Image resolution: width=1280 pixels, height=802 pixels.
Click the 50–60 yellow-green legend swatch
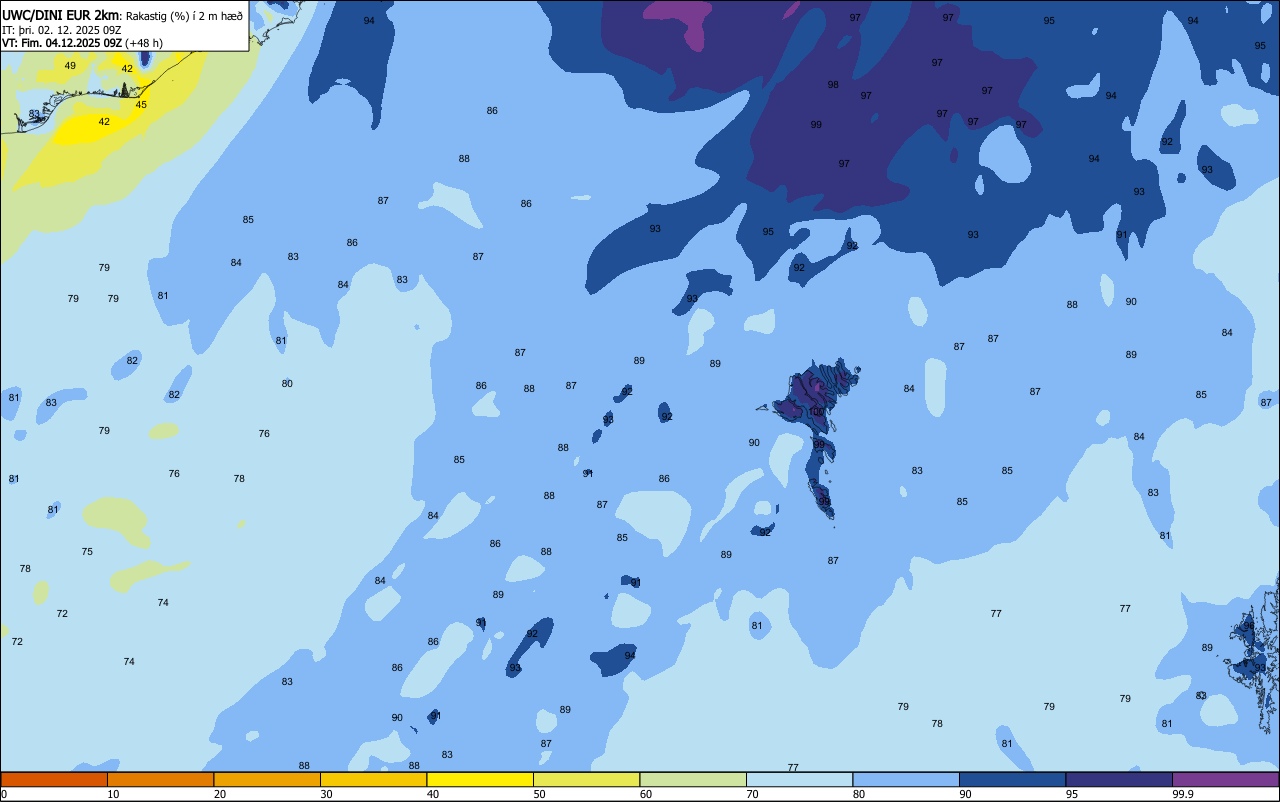pyautogui.click(x=586, y=779)
